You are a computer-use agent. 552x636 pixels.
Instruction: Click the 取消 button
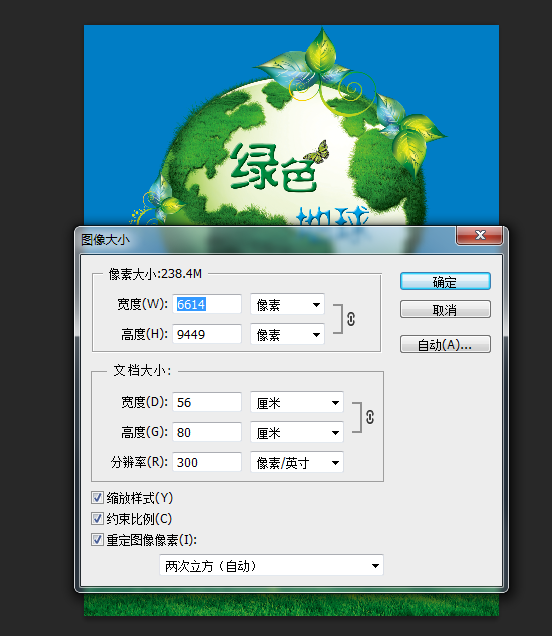[445, 309]
